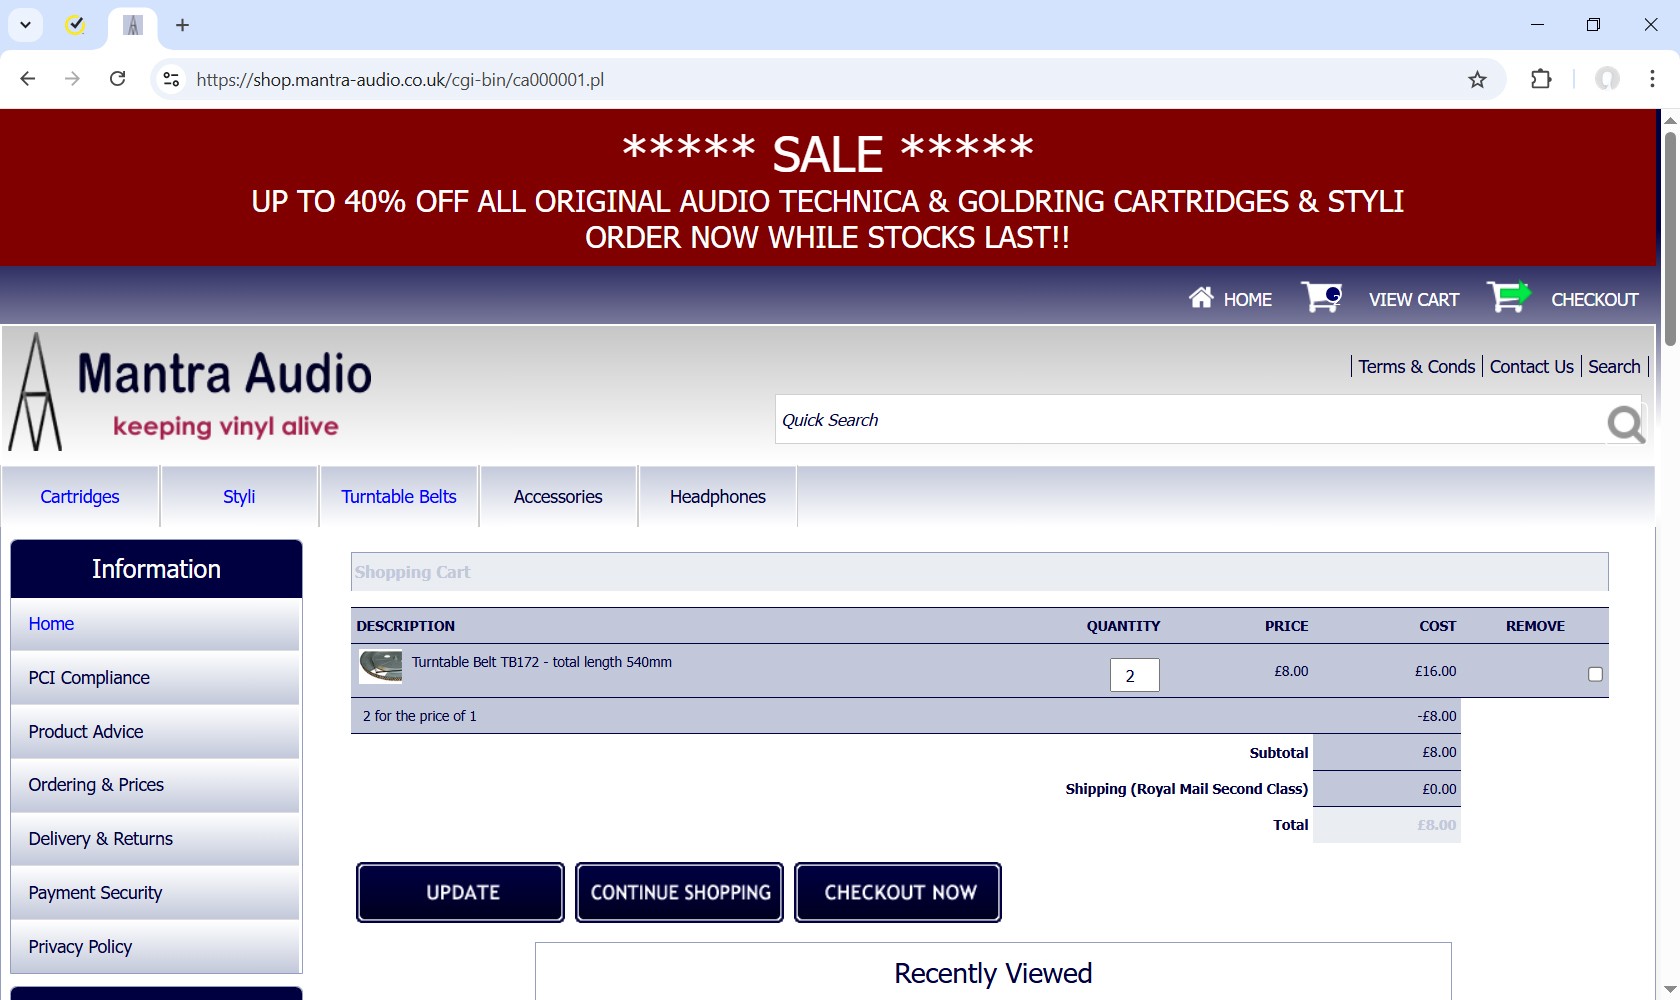Bookmark this page with the star icon
1680x1000 pixels.
click(1477, 80)
